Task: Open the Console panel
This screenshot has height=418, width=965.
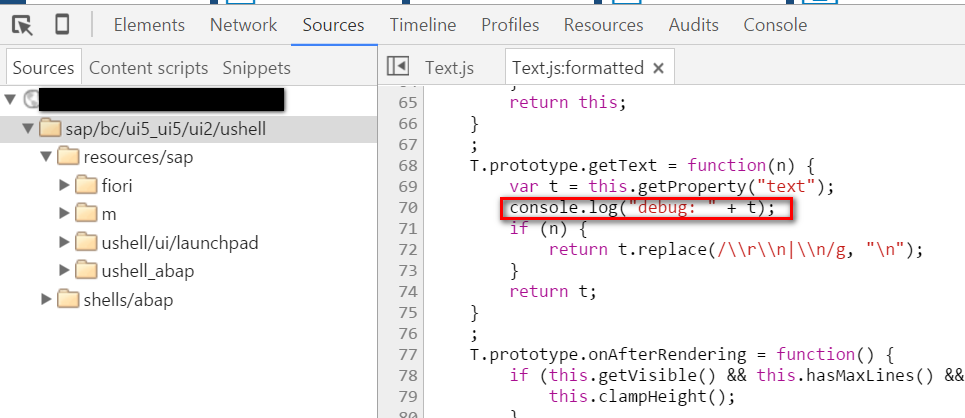Action: (x=775, y=25)
